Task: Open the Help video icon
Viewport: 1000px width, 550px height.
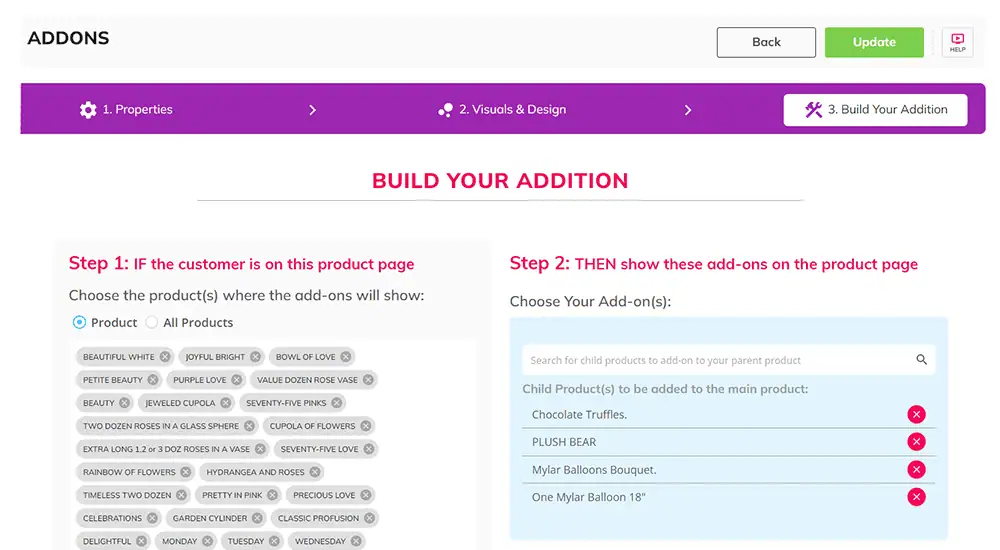Action: [957, 42]
